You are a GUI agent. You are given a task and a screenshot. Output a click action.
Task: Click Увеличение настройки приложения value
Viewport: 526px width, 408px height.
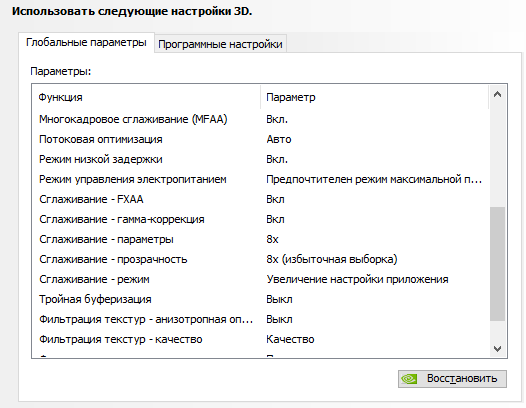(357, 279)
